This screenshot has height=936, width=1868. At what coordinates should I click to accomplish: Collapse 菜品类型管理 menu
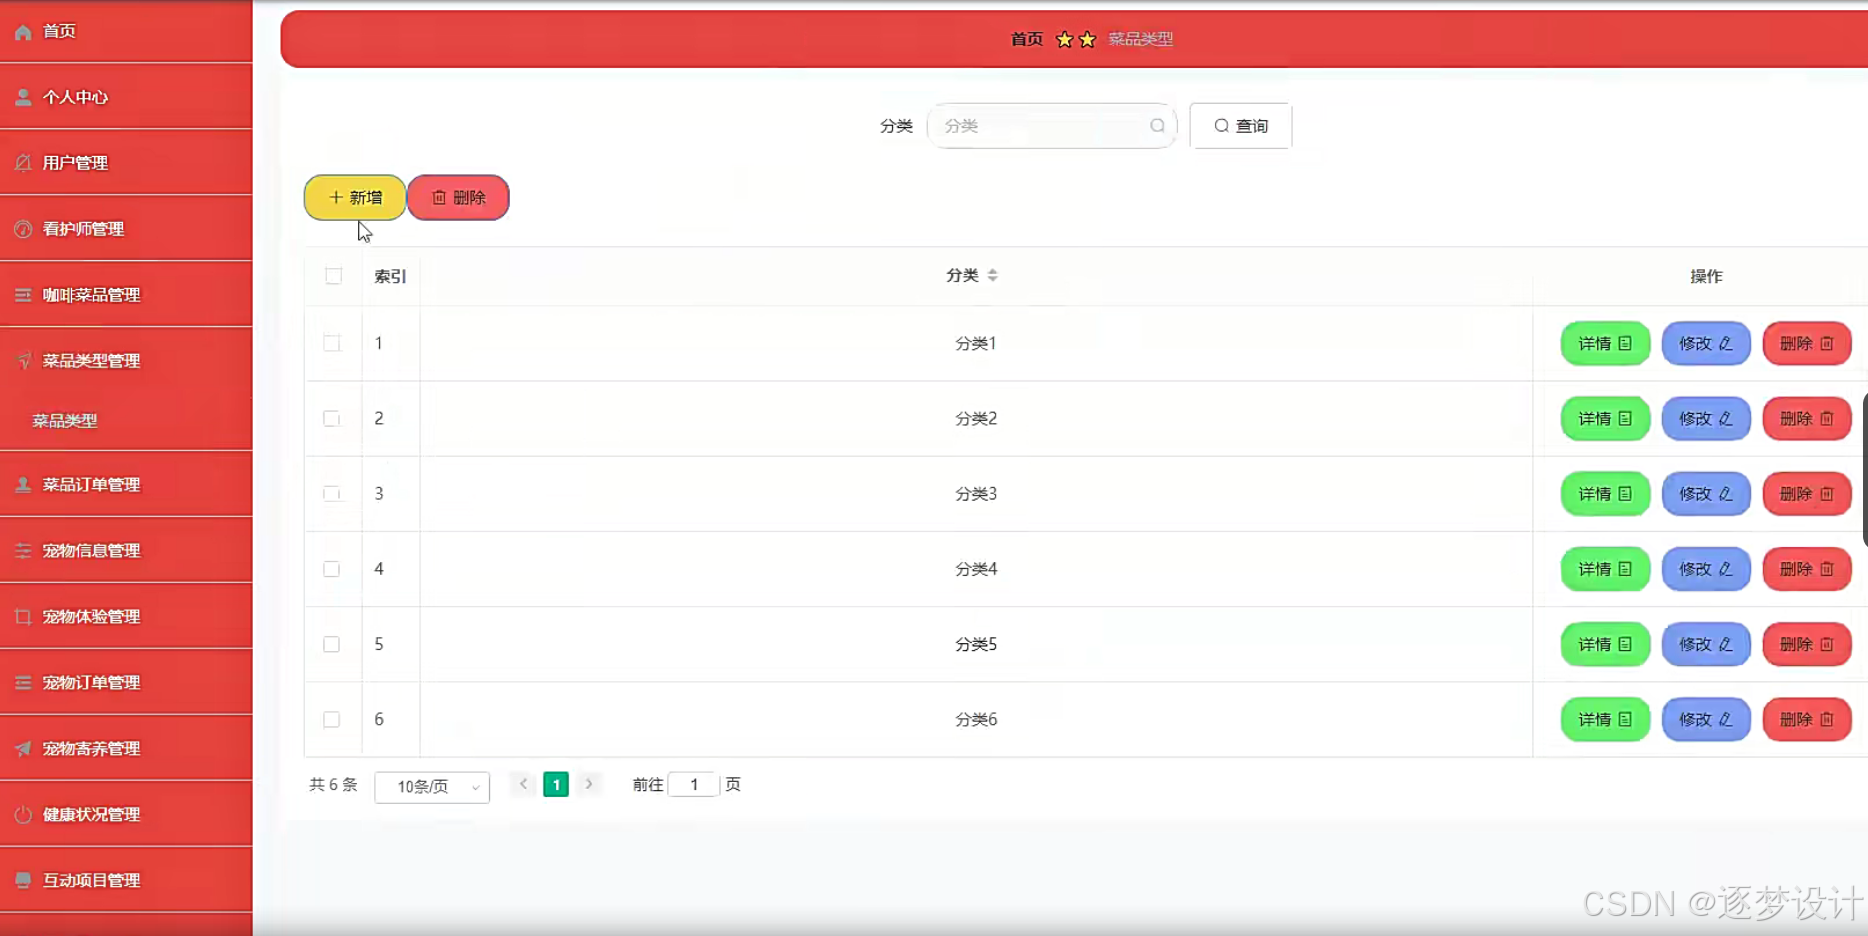click(x=126, y=360)
